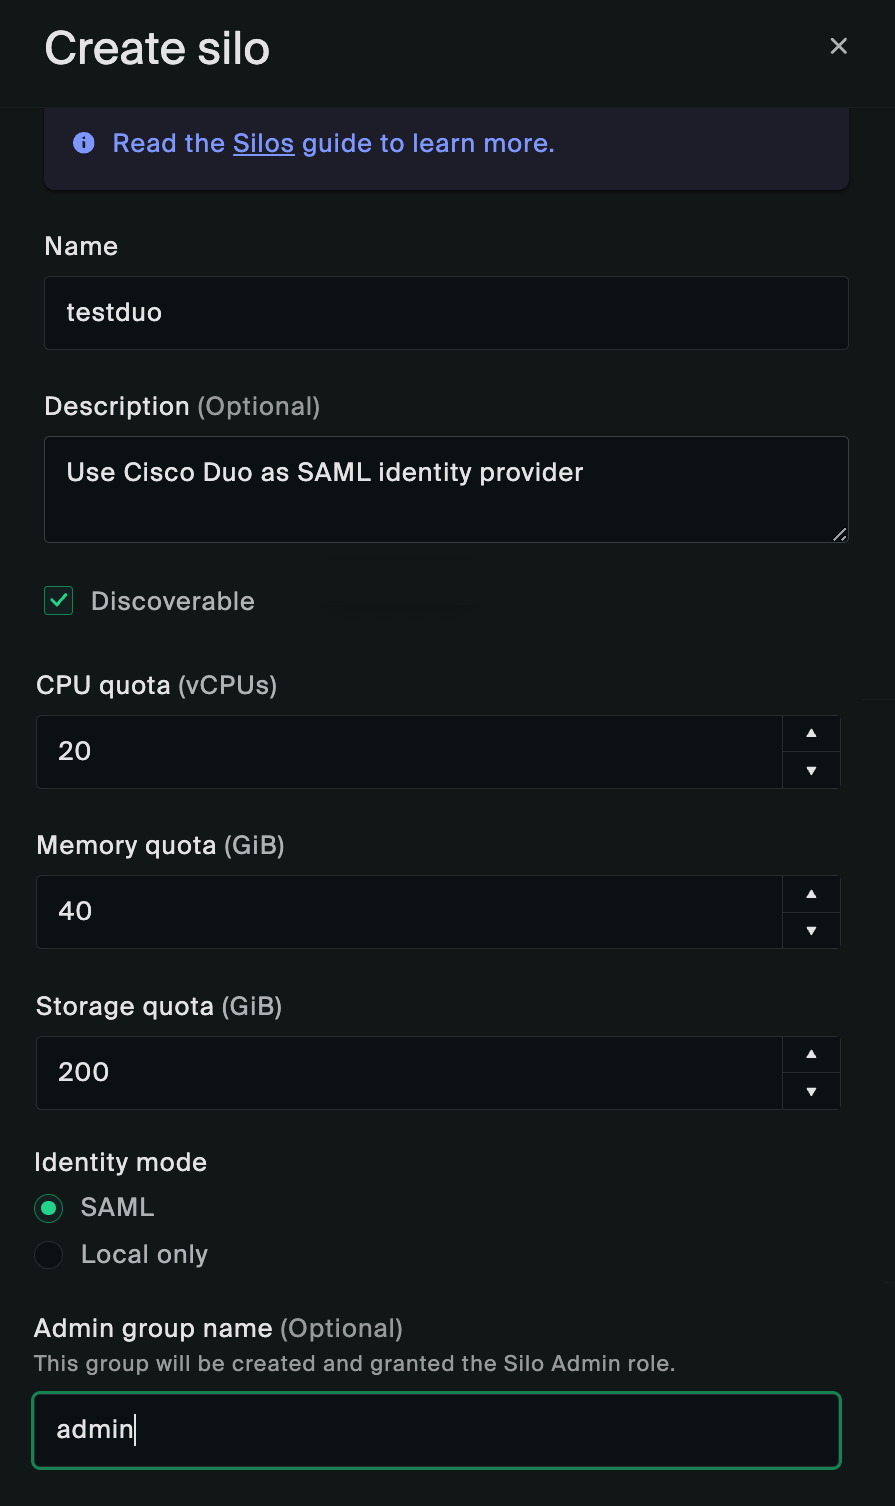Click the info icon in the banner

coord(84,143)
